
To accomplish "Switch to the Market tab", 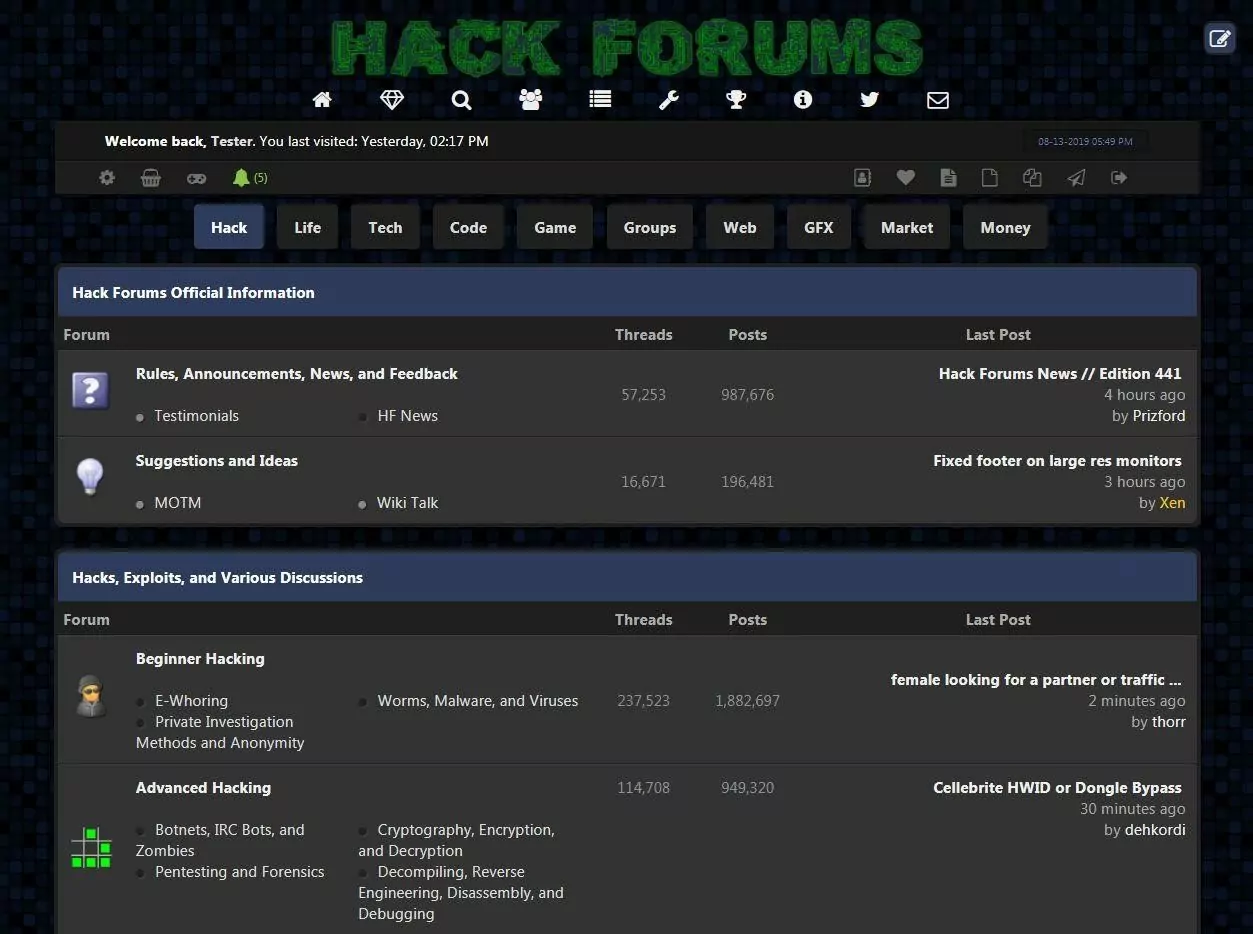I will click(x=906, y=227).
